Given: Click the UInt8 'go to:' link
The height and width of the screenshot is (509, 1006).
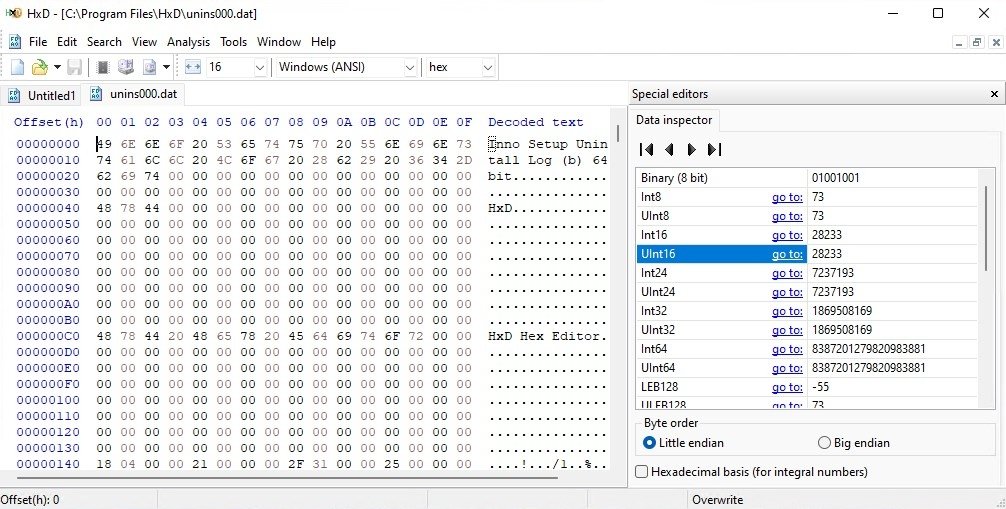Looking at the screenshot, I should click(x=787, y=216).
